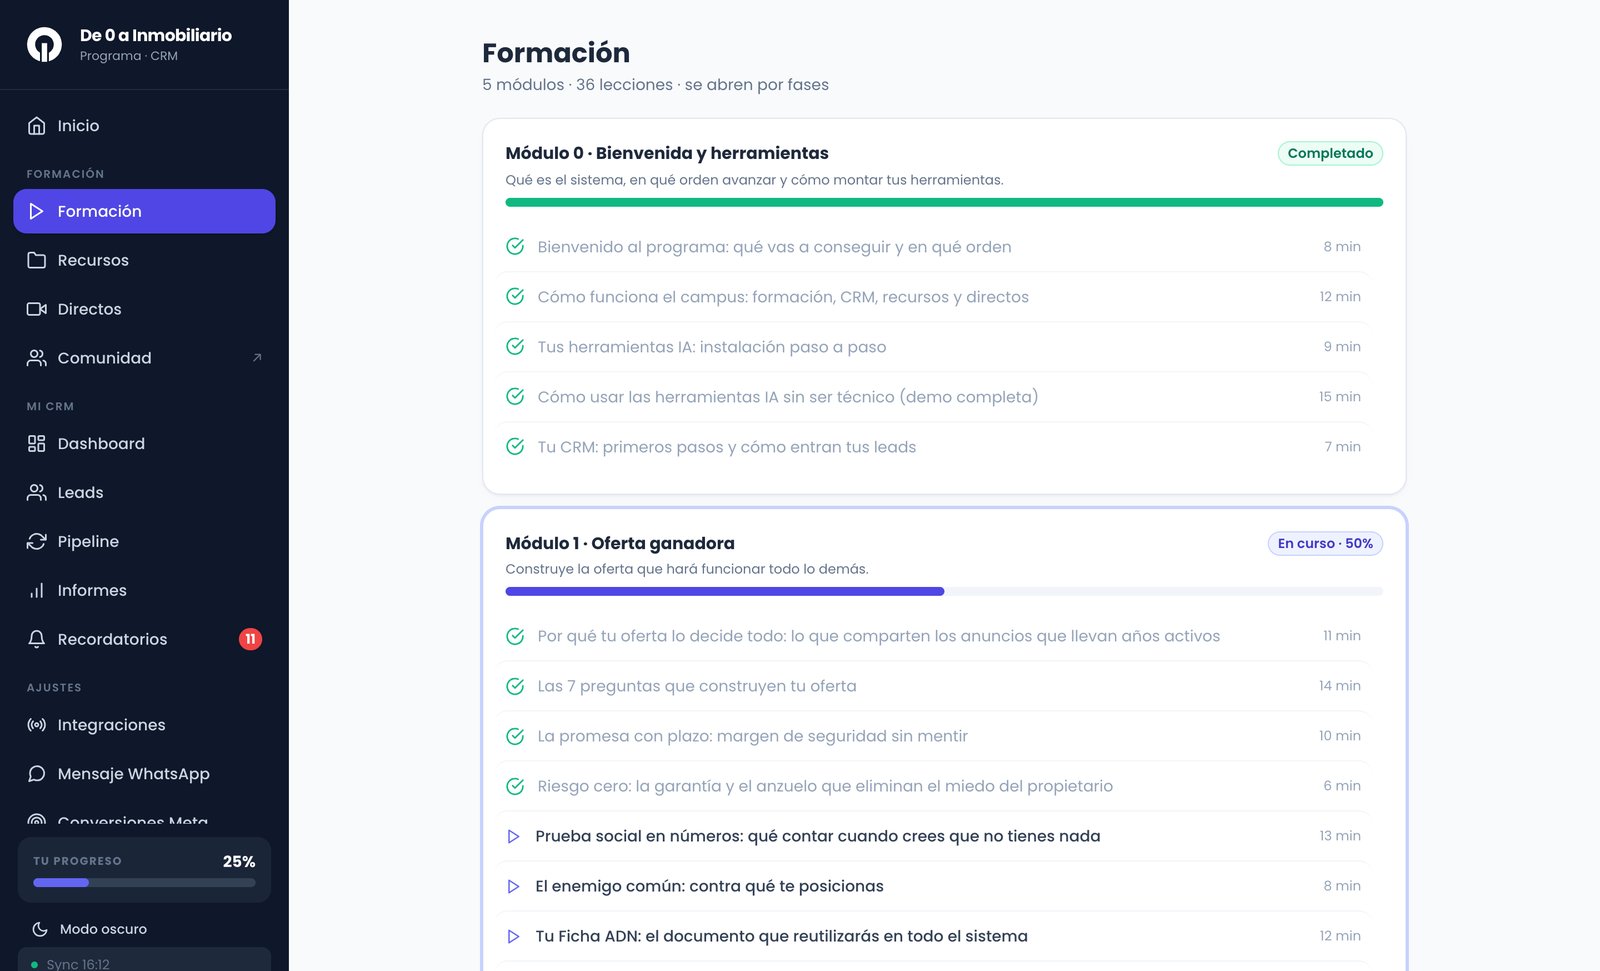Click the check icon beside Las 7 preguntas
The image size is (1600, 971).
coord(515,686)
